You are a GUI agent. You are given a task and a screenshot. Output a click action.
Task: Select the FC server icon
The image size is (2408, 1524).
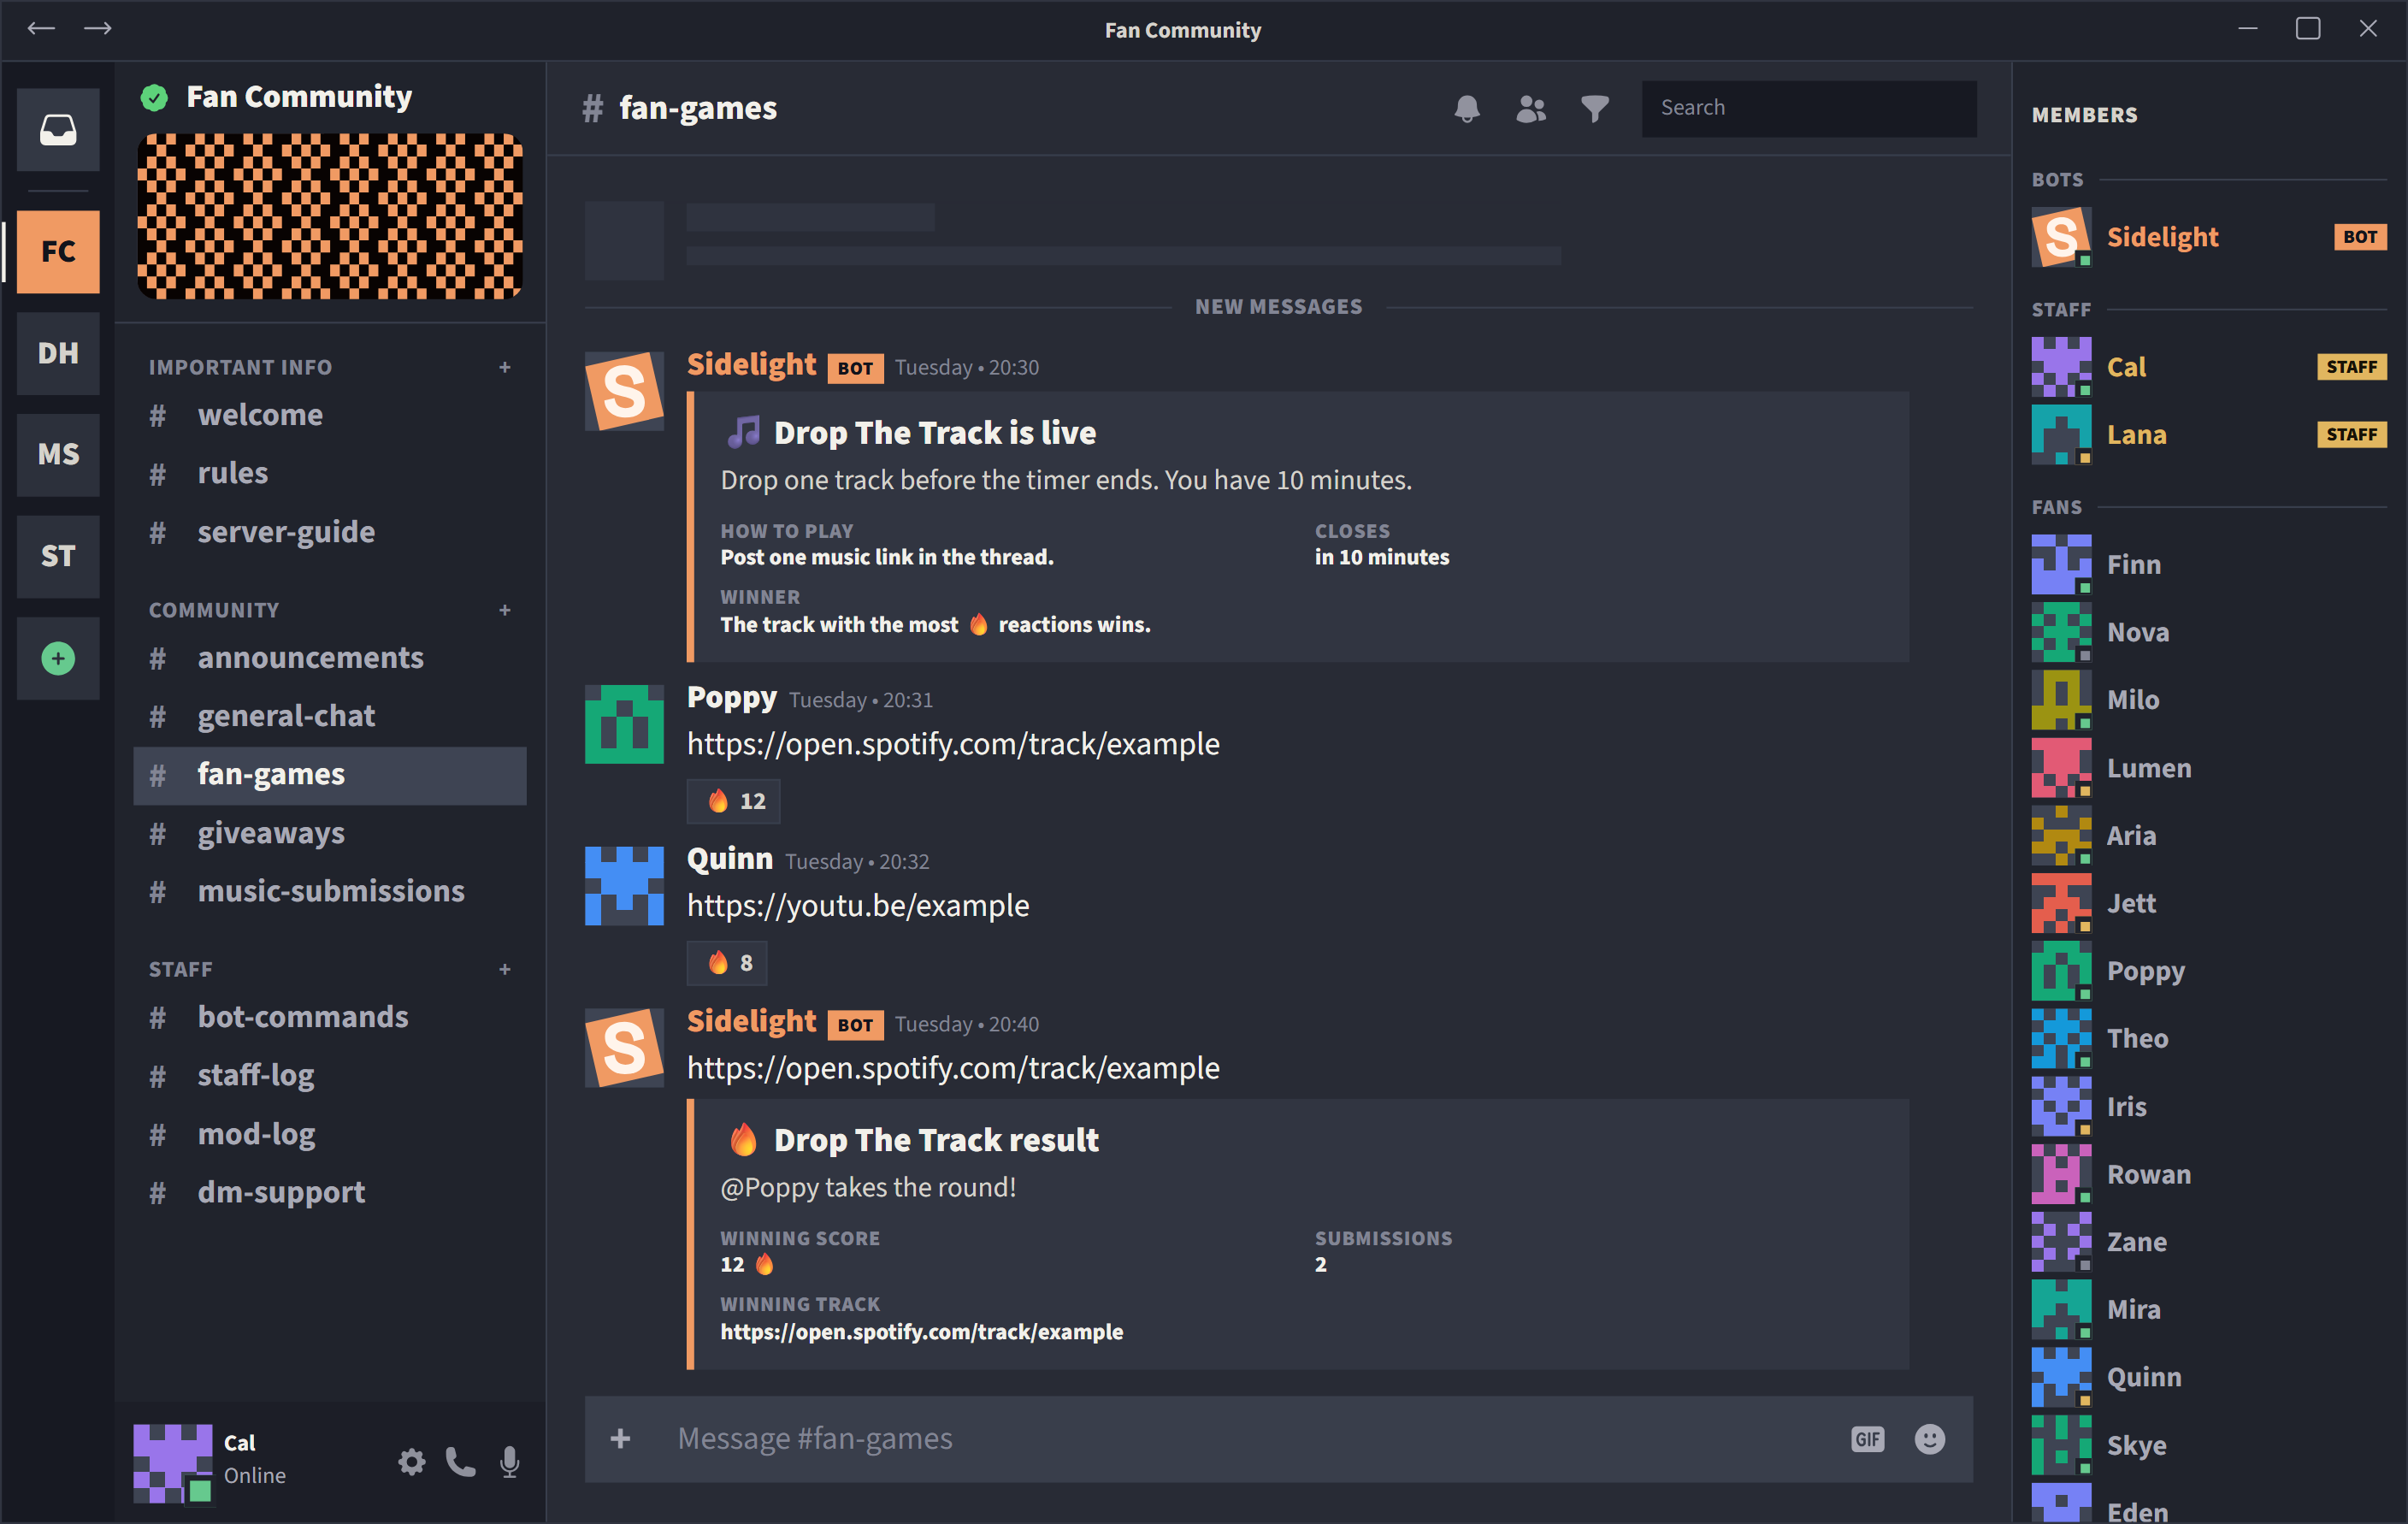pos(58,251)
